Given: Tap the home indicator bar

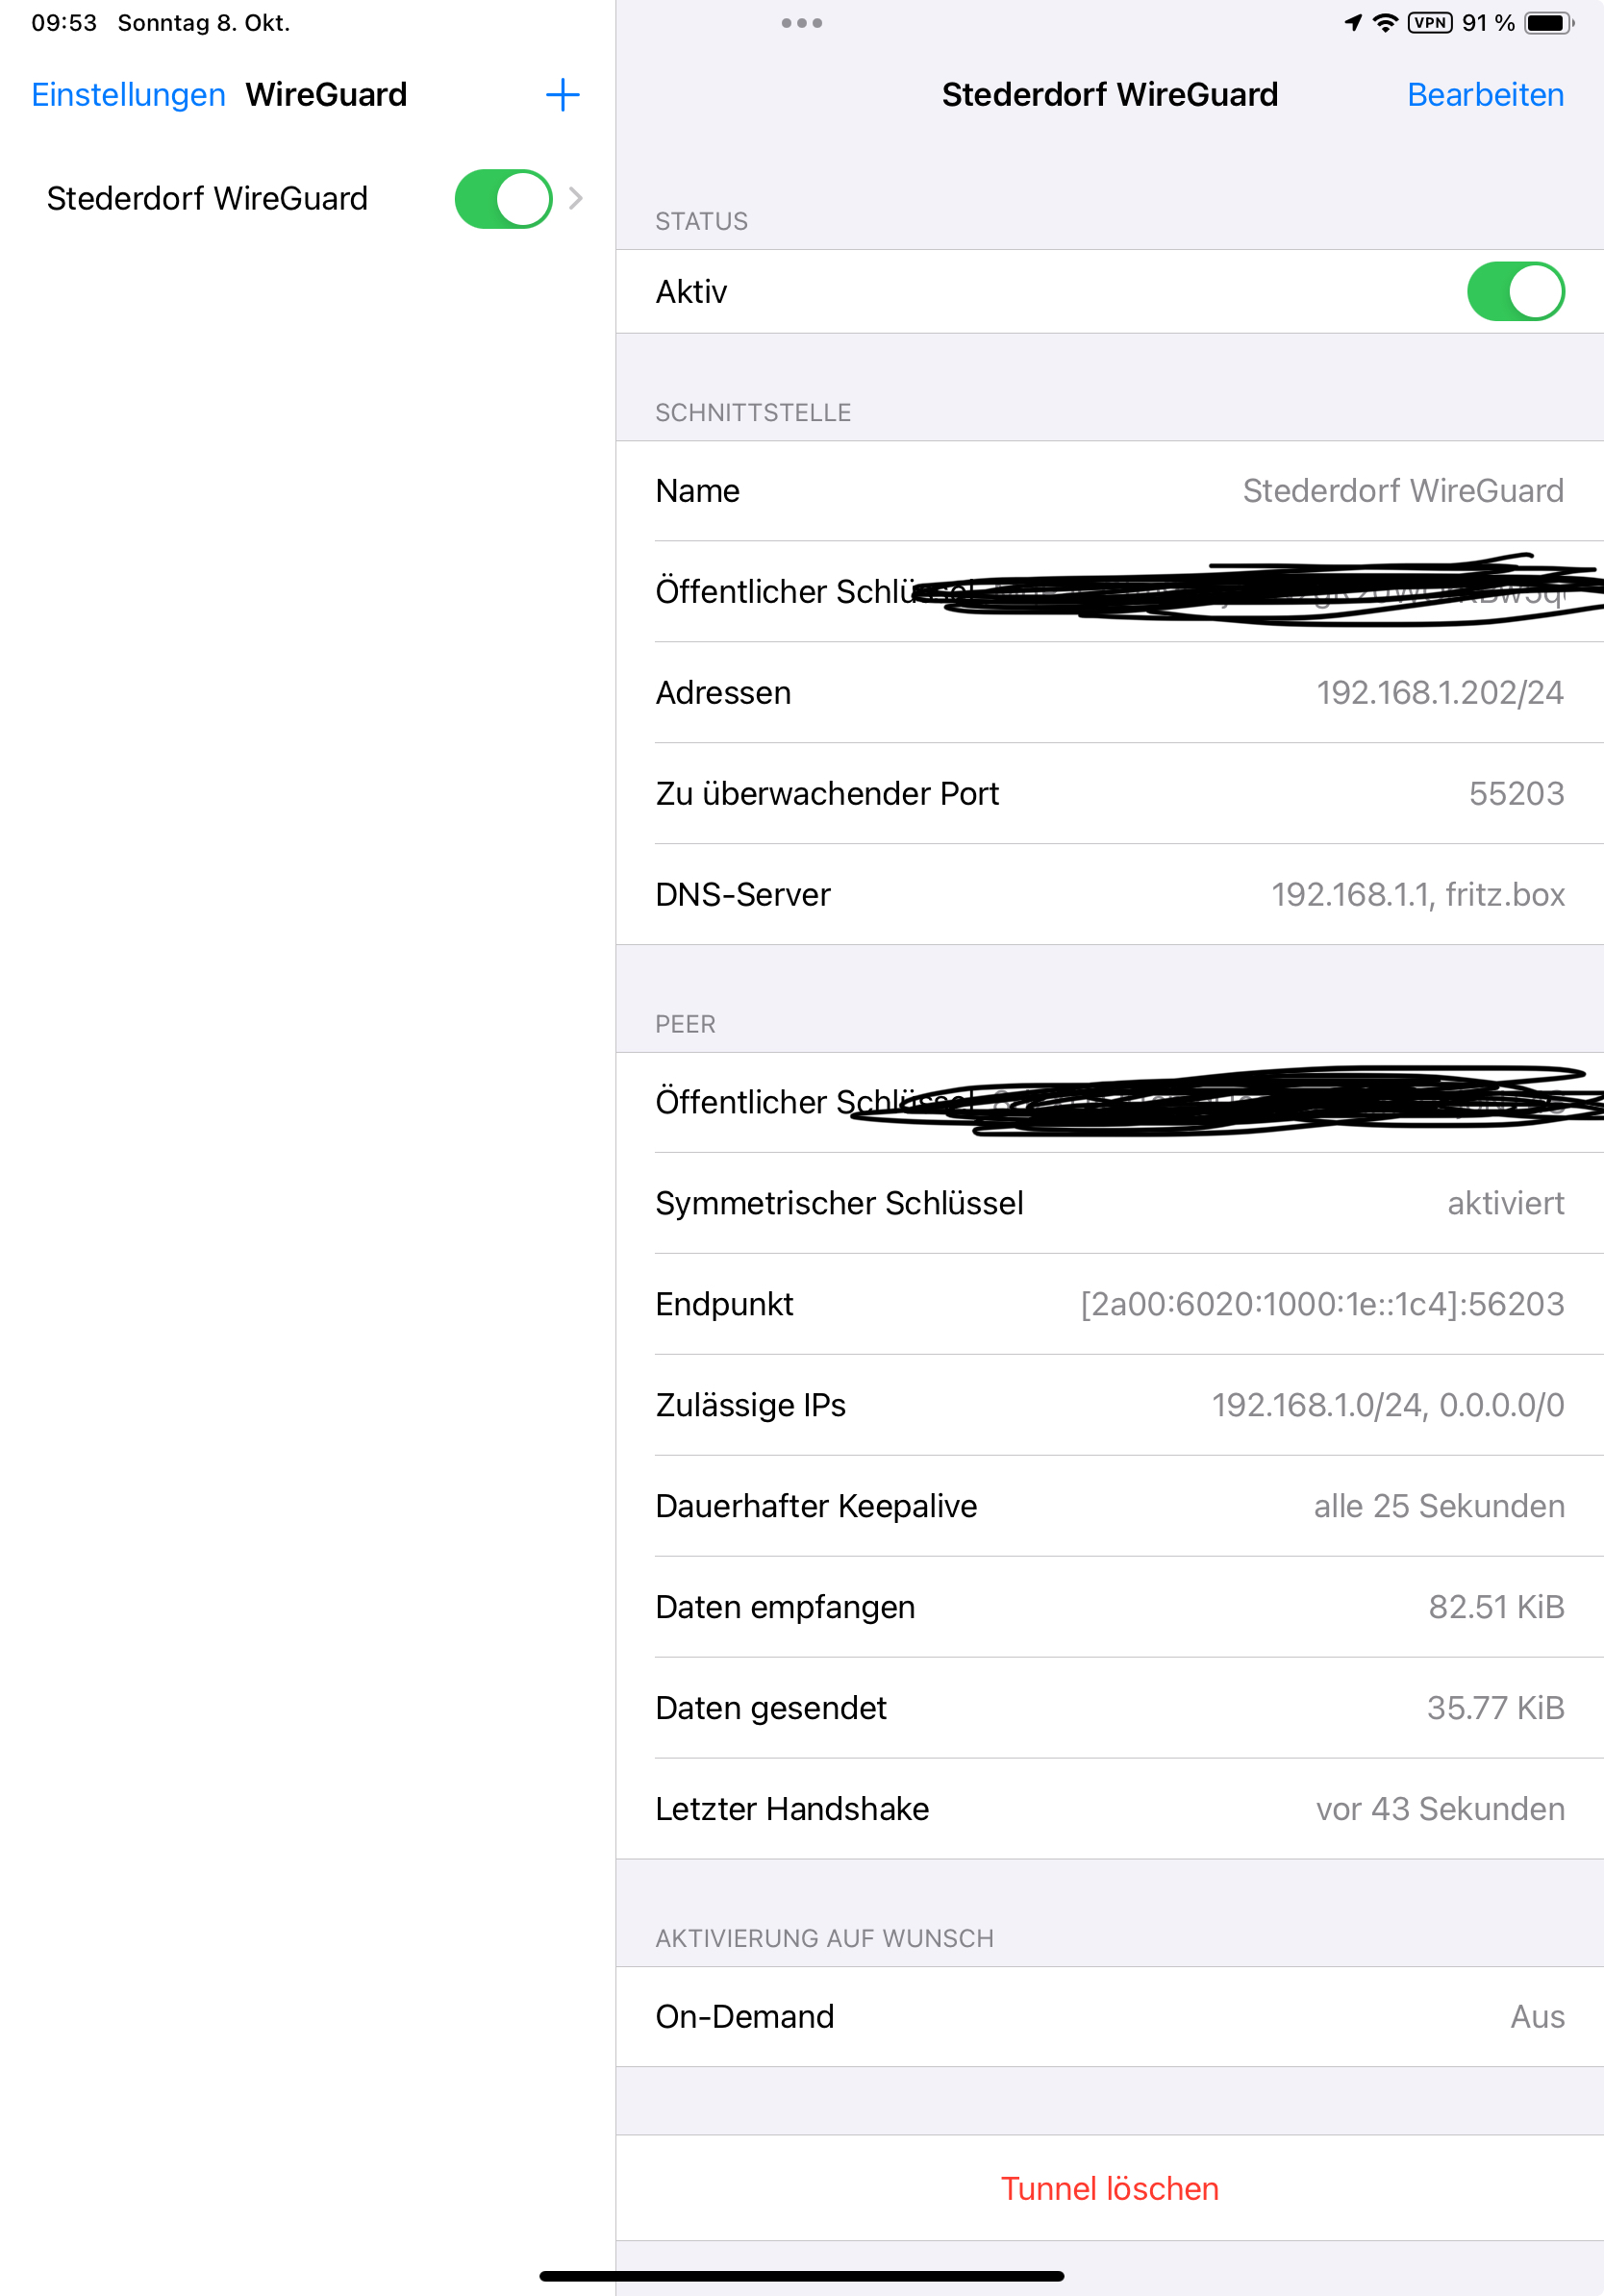Looking at the screenshot, I should click(802, 2276).
